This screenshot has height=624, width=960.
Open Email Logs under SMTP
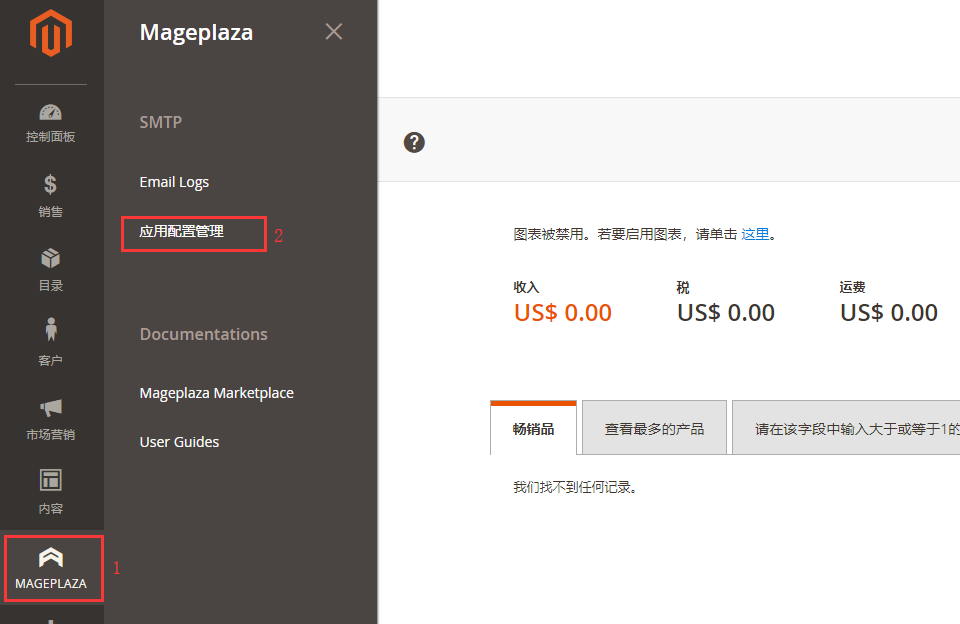(x=174, y=182)
